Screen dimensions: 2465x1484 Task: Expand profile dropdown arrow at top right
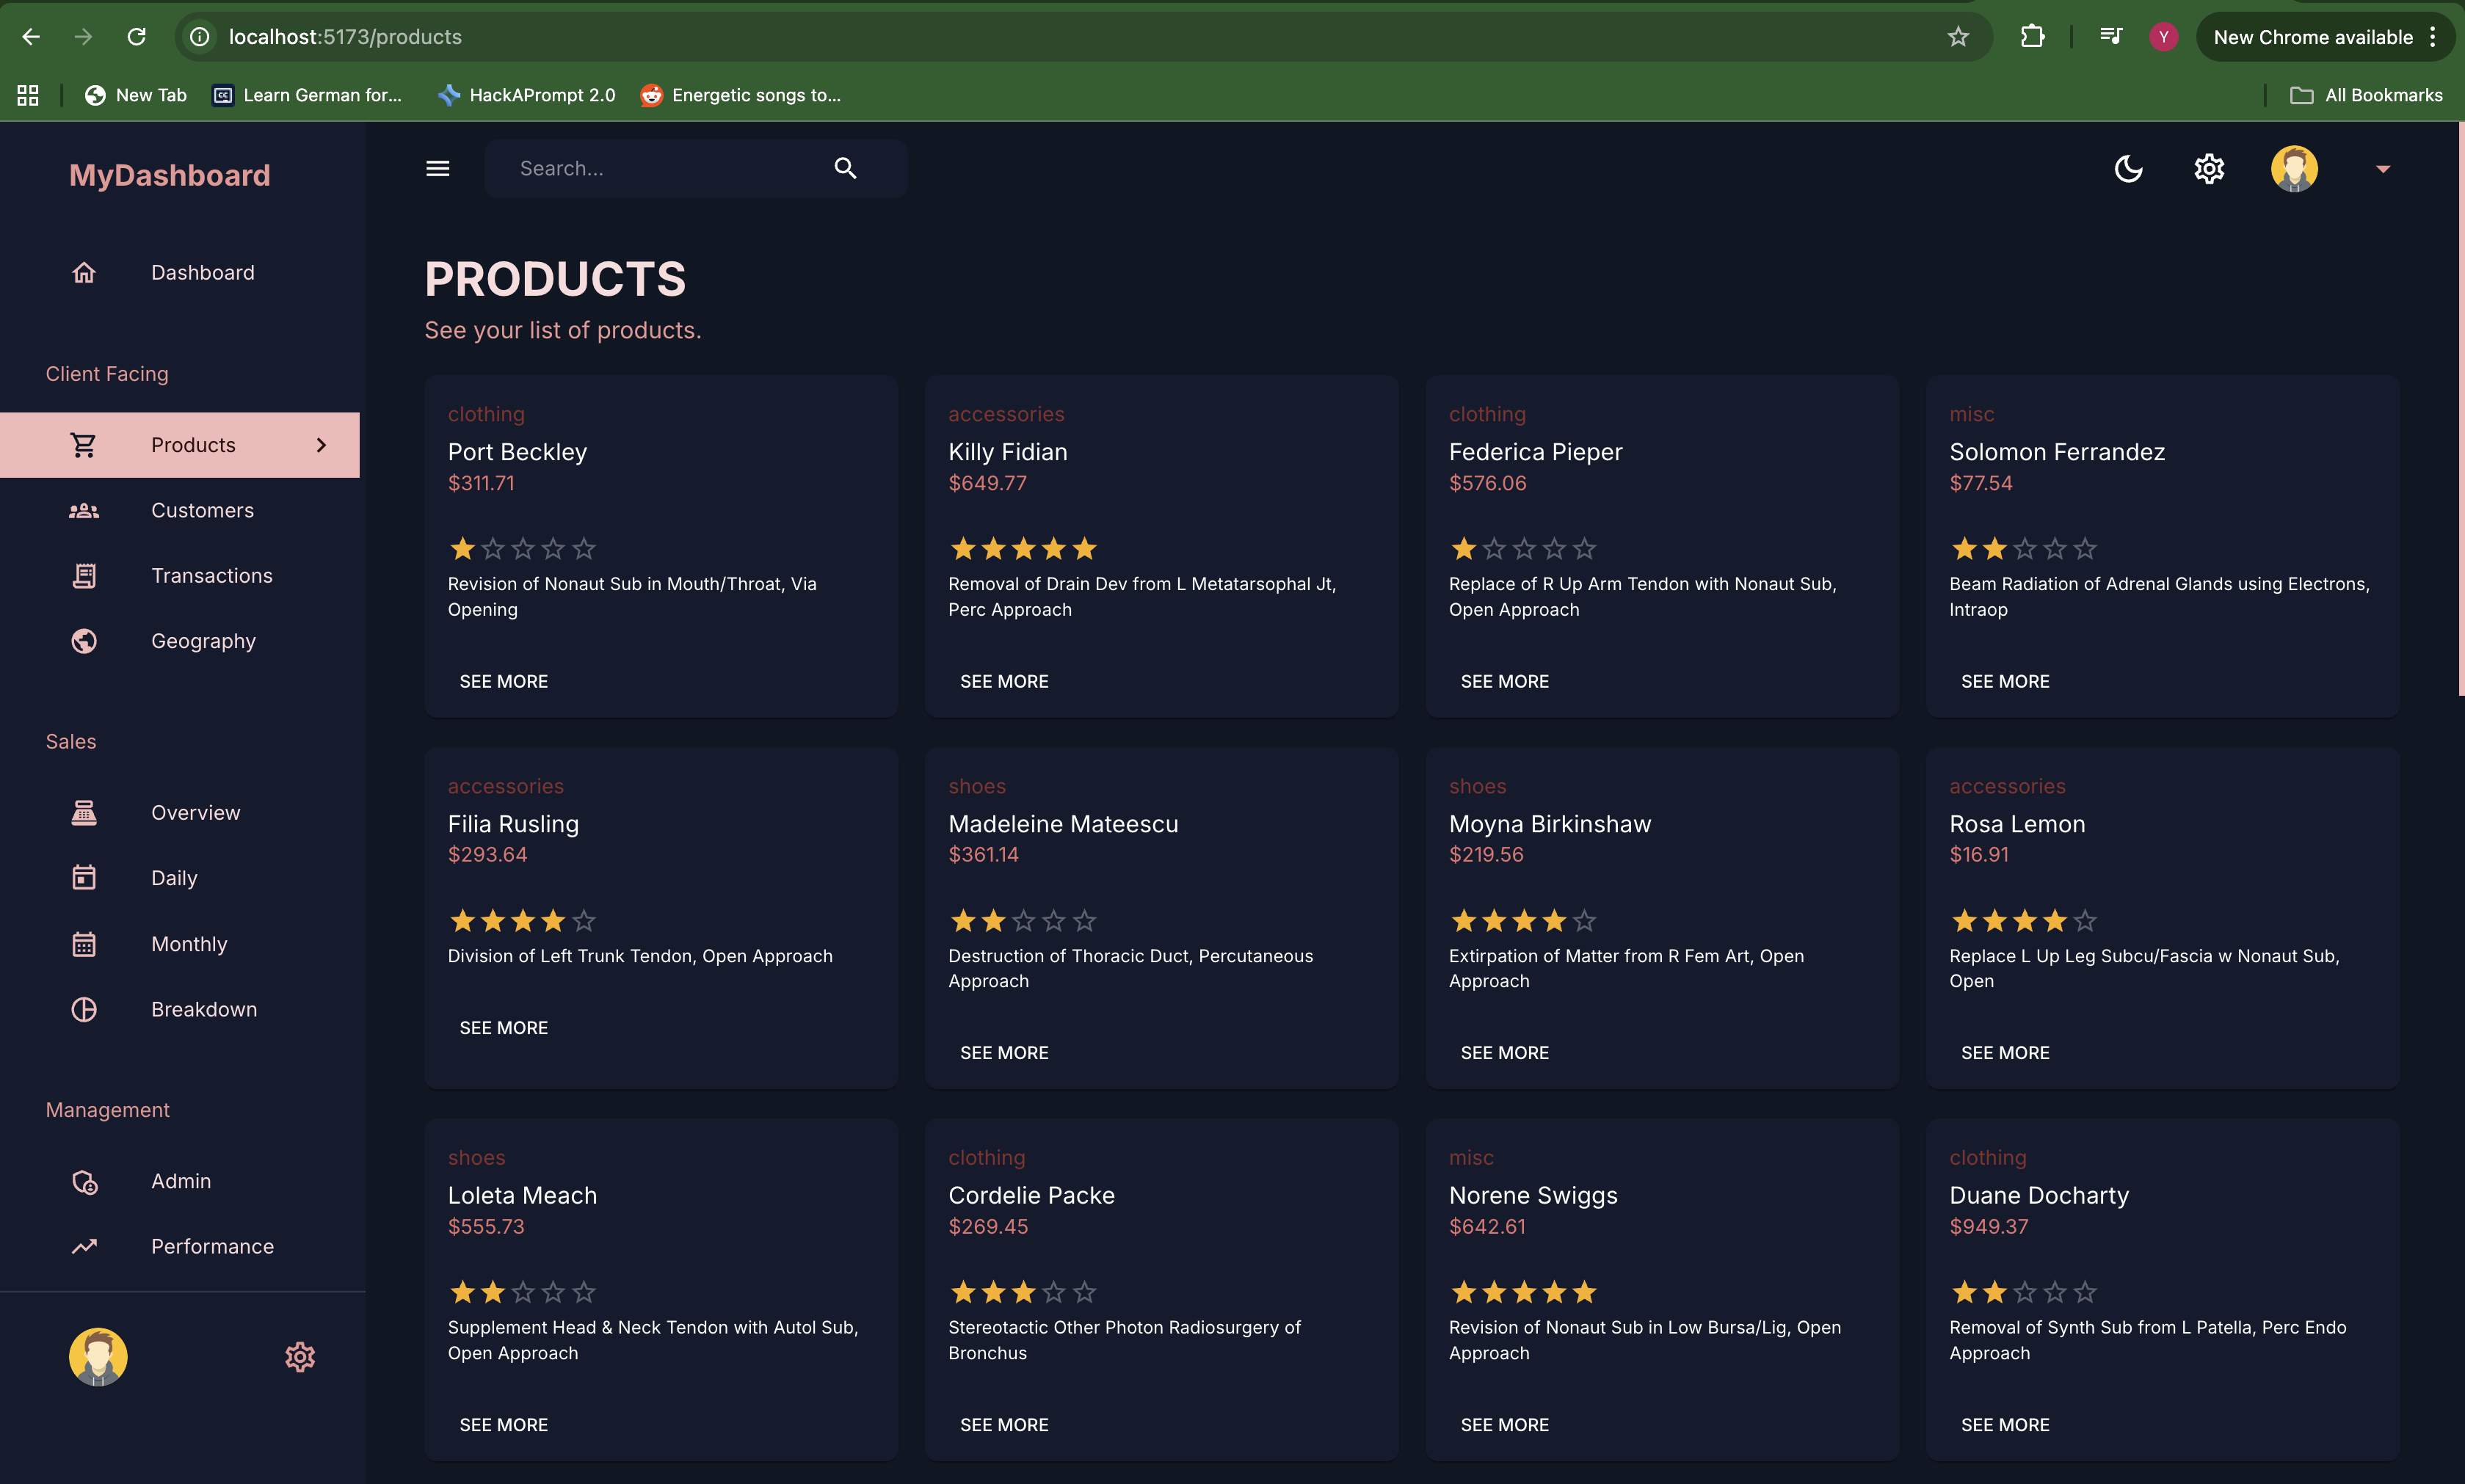click(2383, 169)
